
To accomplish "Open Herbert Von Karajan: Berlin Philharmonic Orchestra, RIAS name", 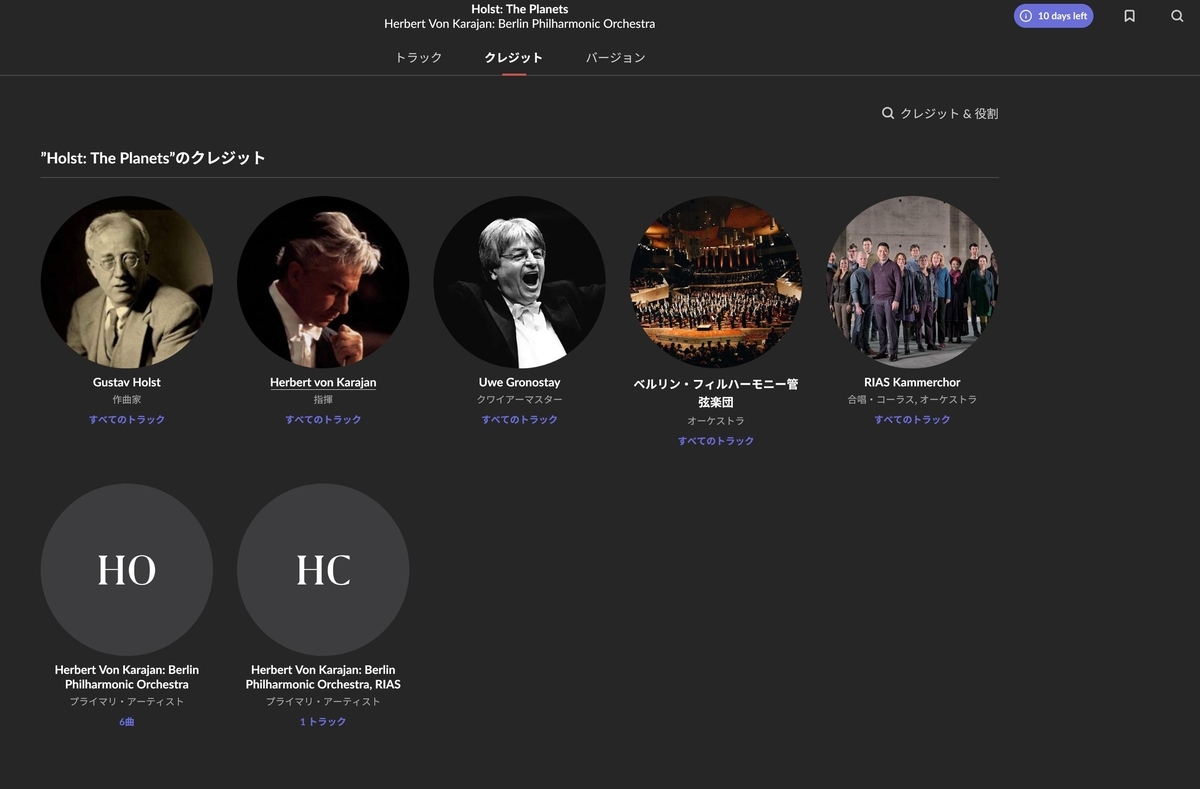I will point(323,677).
